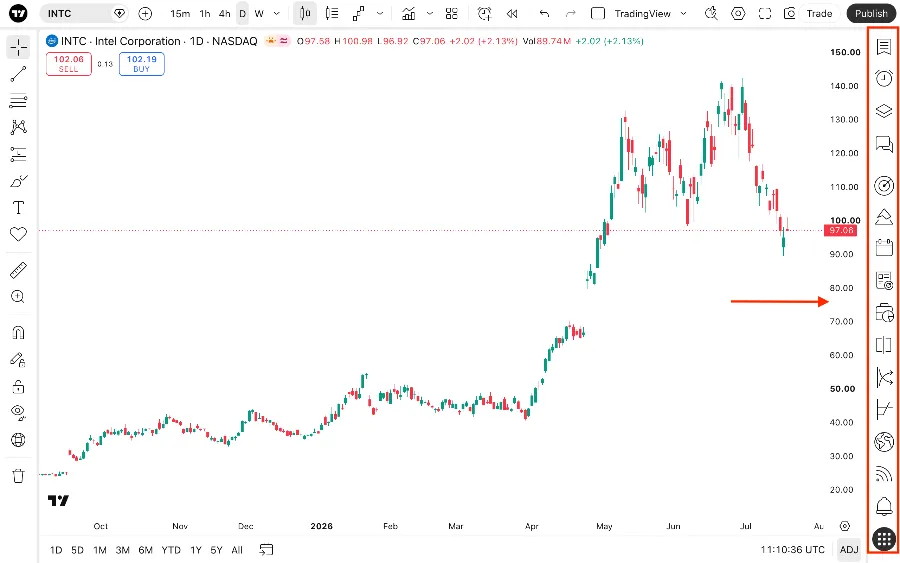Screen dimensions: 900x563
Task: Open the TradingView logo menu
Action: click(x=18, y=13)
